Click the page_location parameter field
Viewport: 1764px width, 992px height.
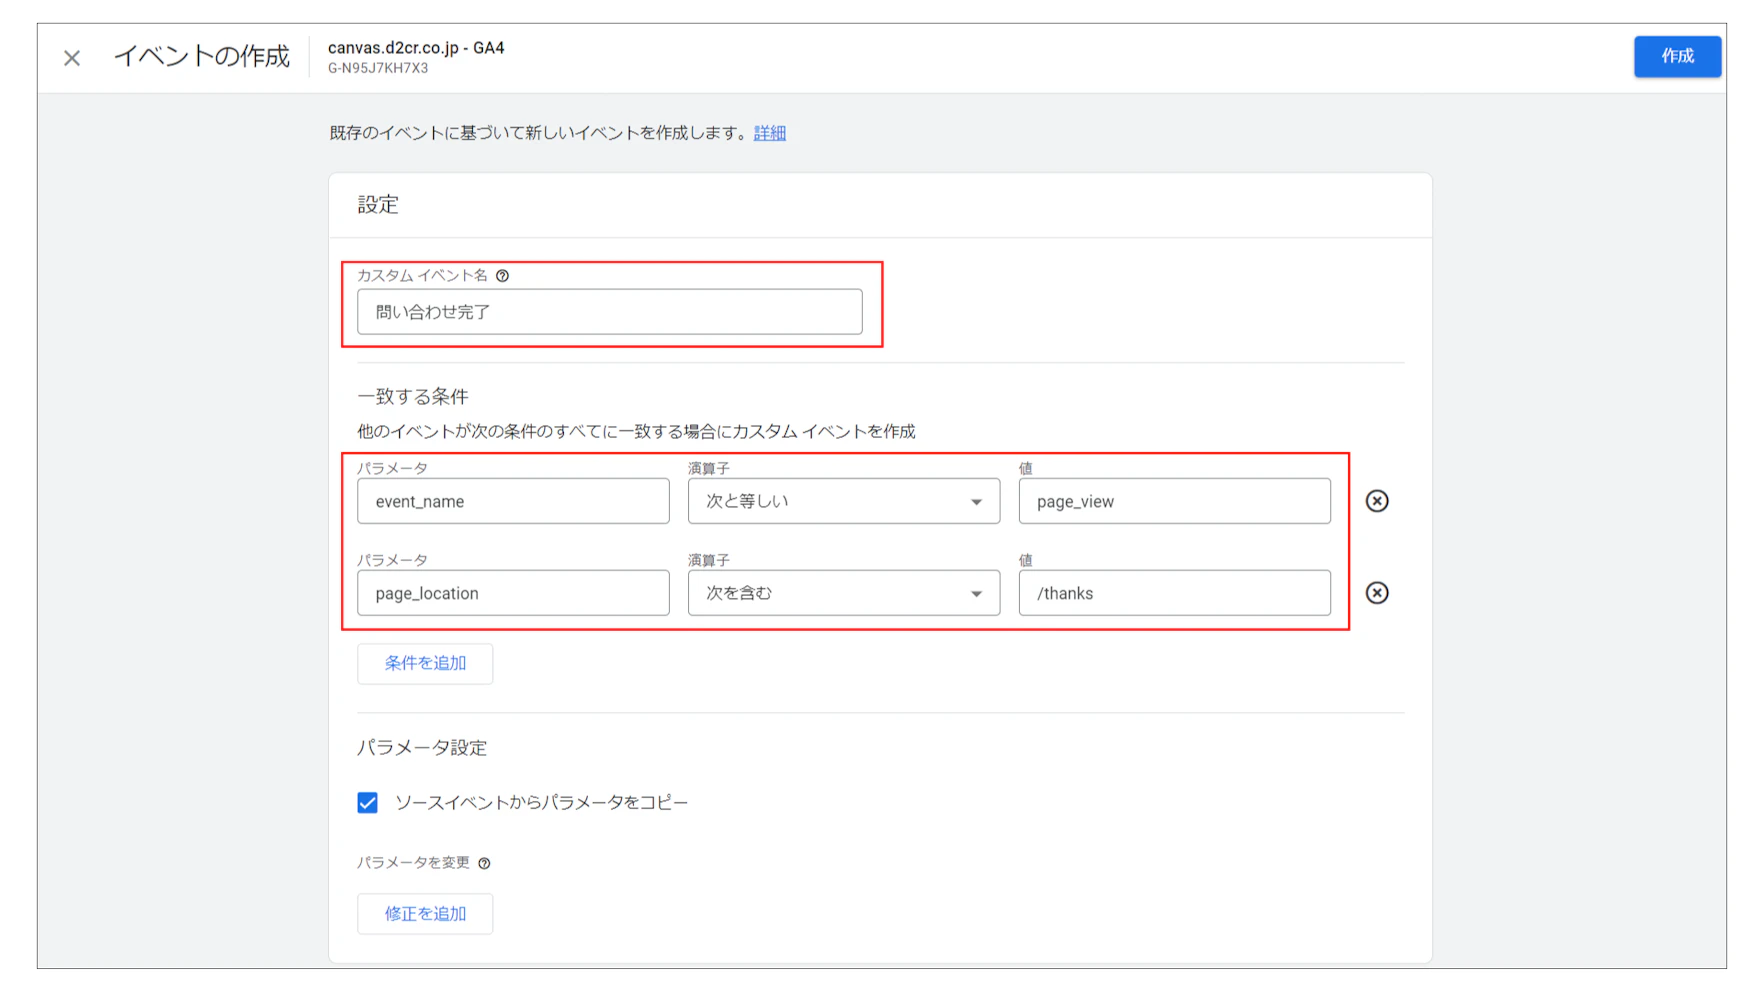[x=513, y=593]
